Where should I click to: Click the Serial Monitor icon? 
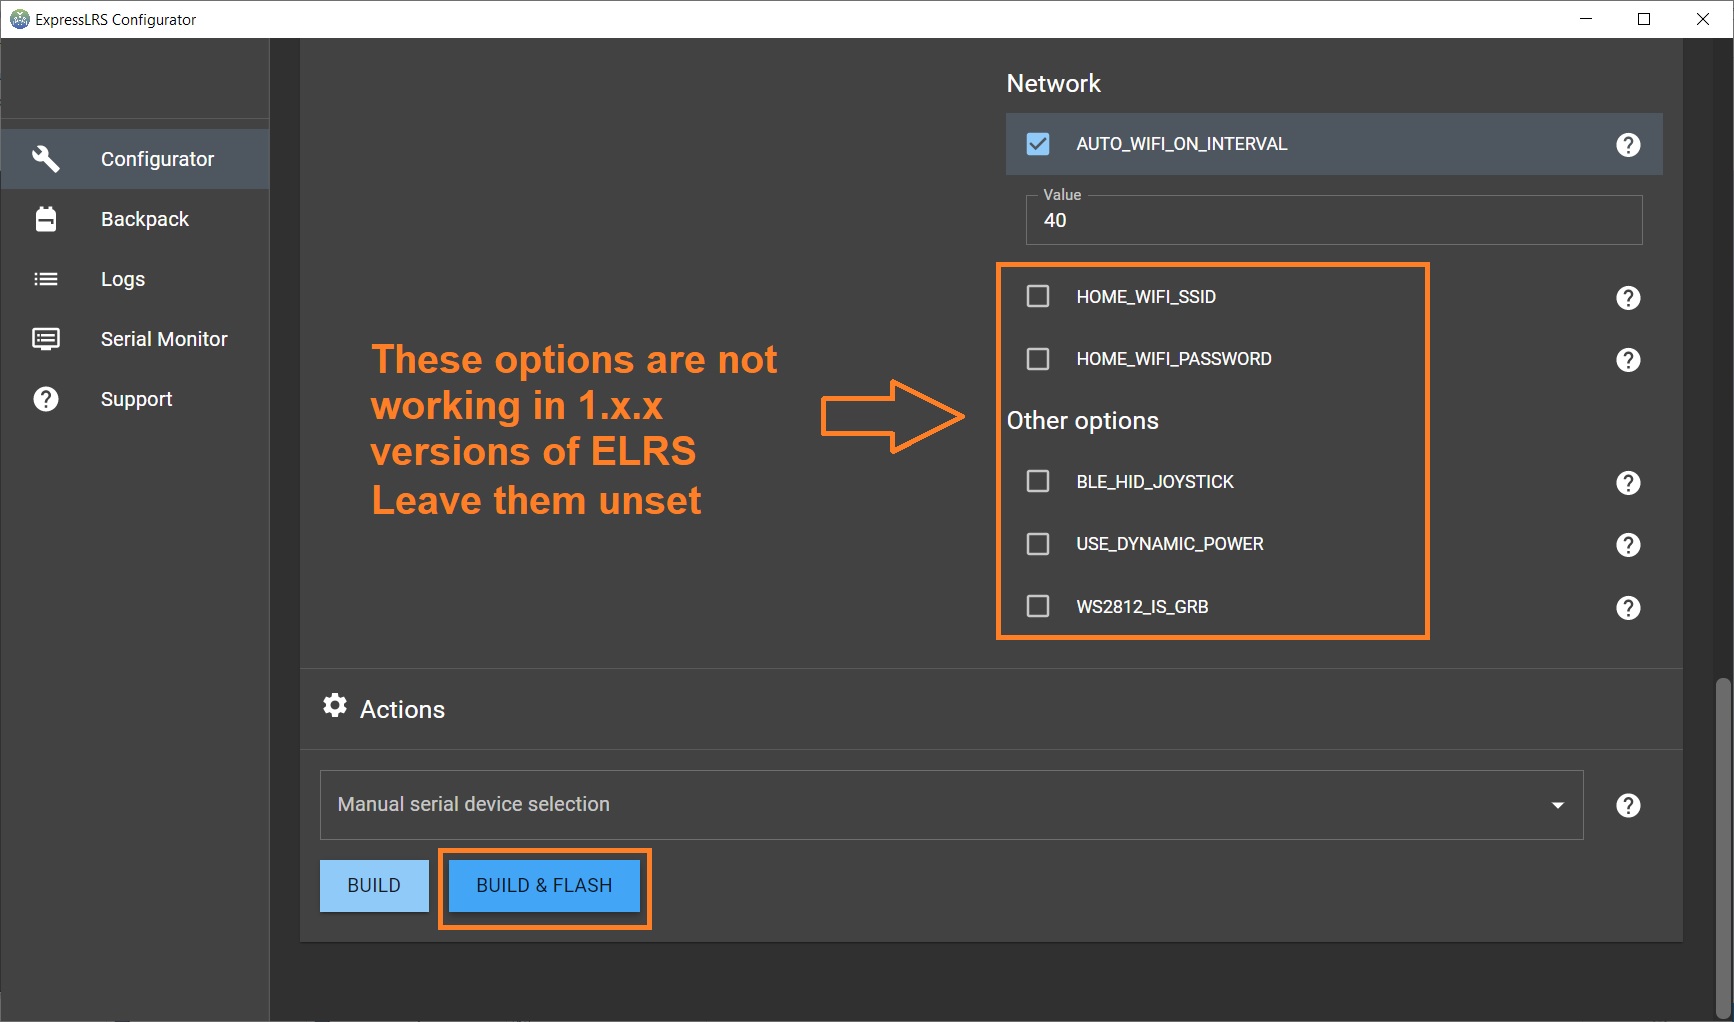coord(46,339)
